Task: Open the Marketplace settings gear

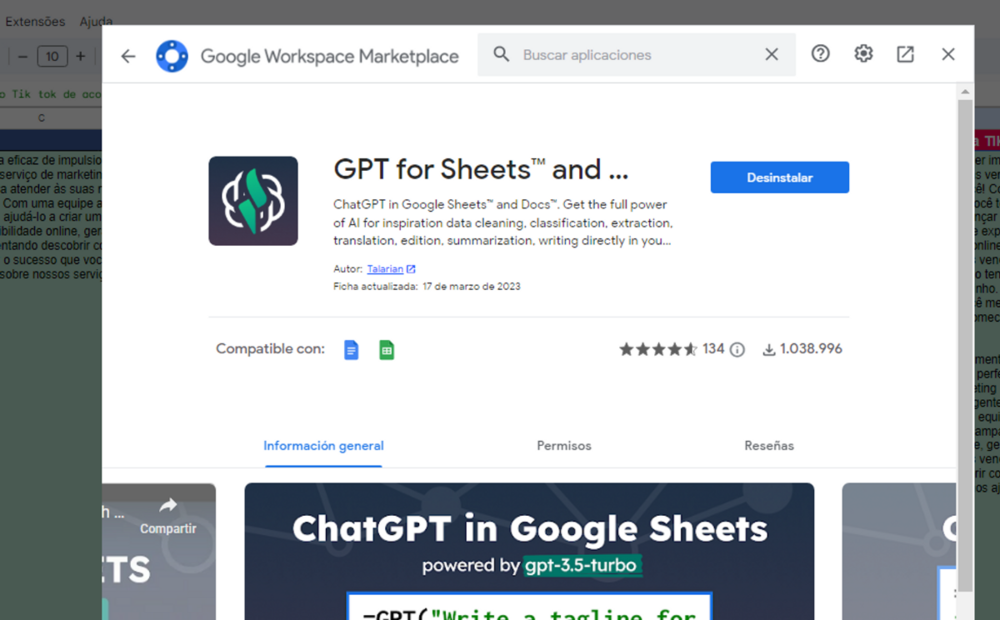Action: (863, 54)
